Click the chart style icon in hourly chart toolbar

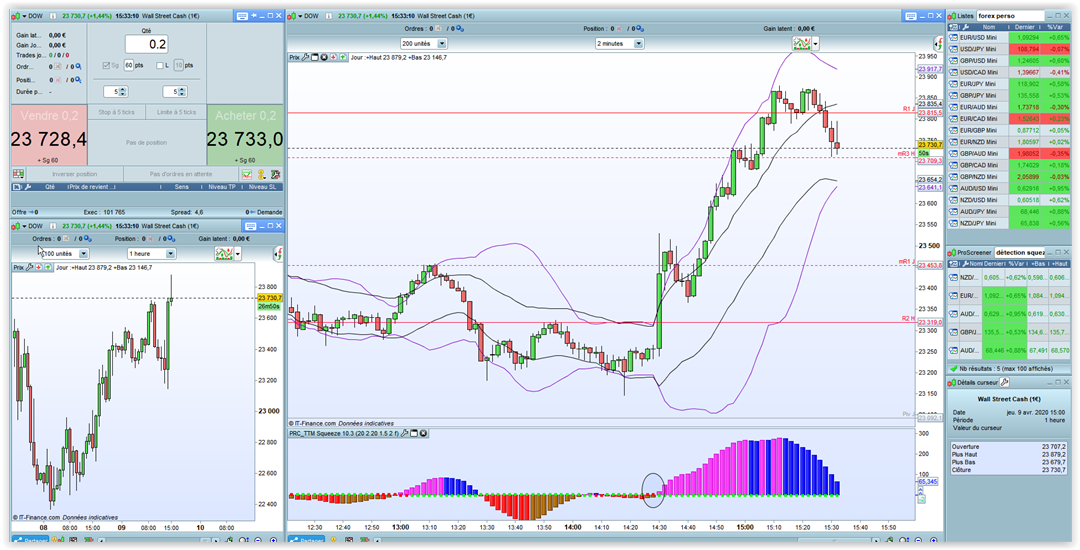[224, 253]
